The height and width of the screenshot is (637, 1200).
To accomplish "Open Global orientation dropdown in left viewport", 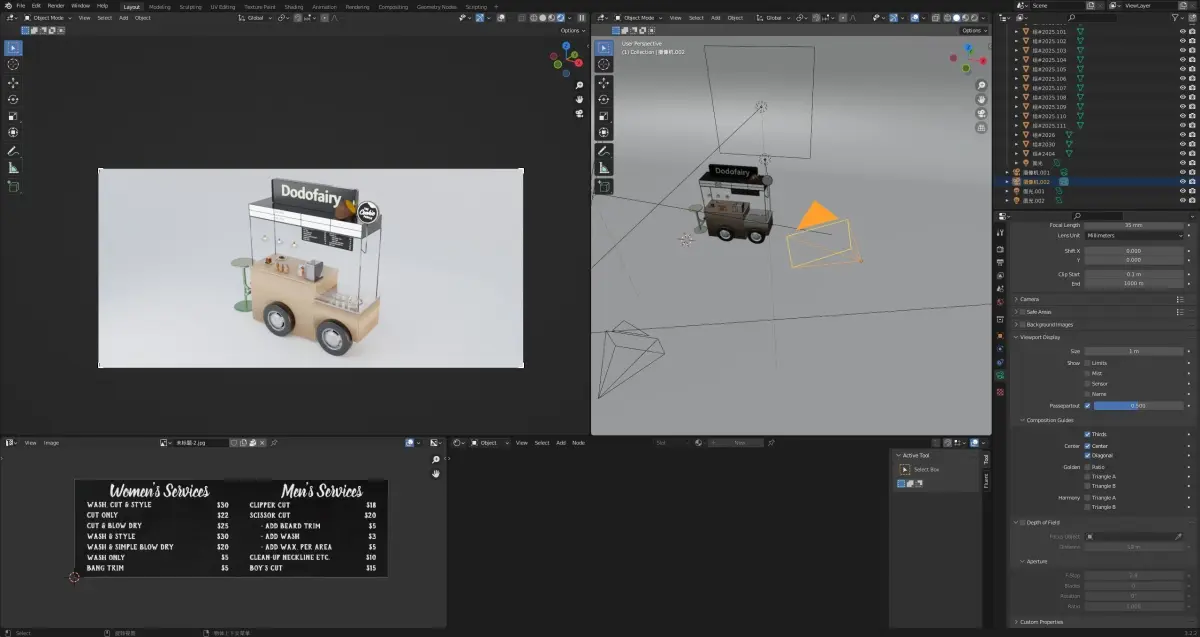I will (x=254, y=18).
